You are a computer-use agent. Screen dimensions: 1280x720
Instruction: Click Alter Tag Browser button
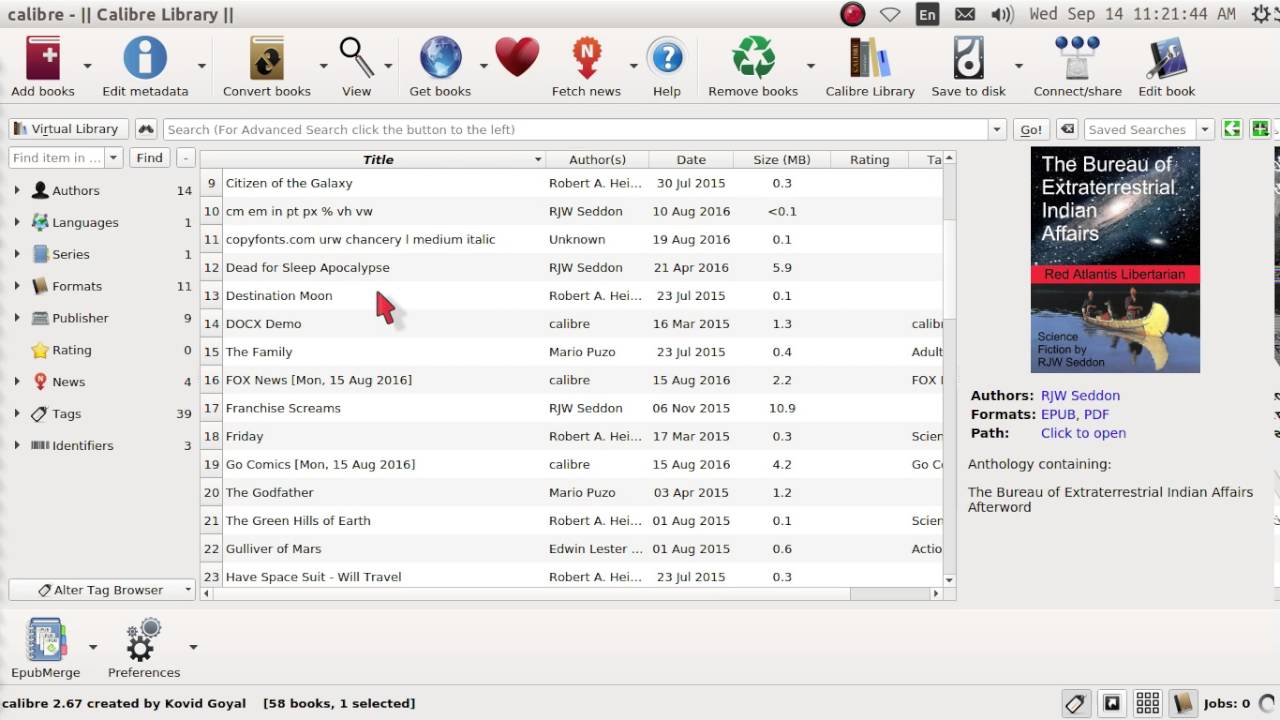click(101, 590)
